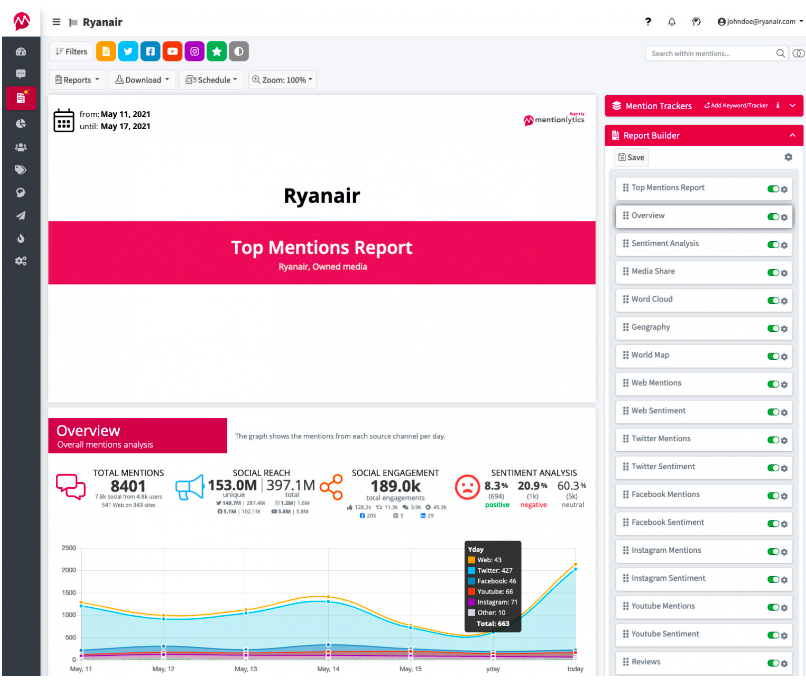
Task: Click the Filters button
Action: (x=71, y=51)
